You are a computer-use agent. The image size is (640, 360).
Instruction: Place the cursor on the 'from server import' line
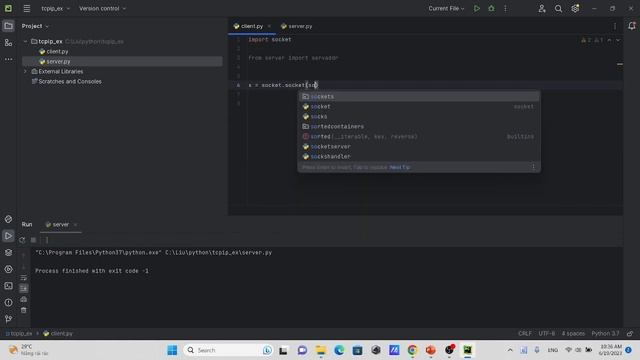293,58
